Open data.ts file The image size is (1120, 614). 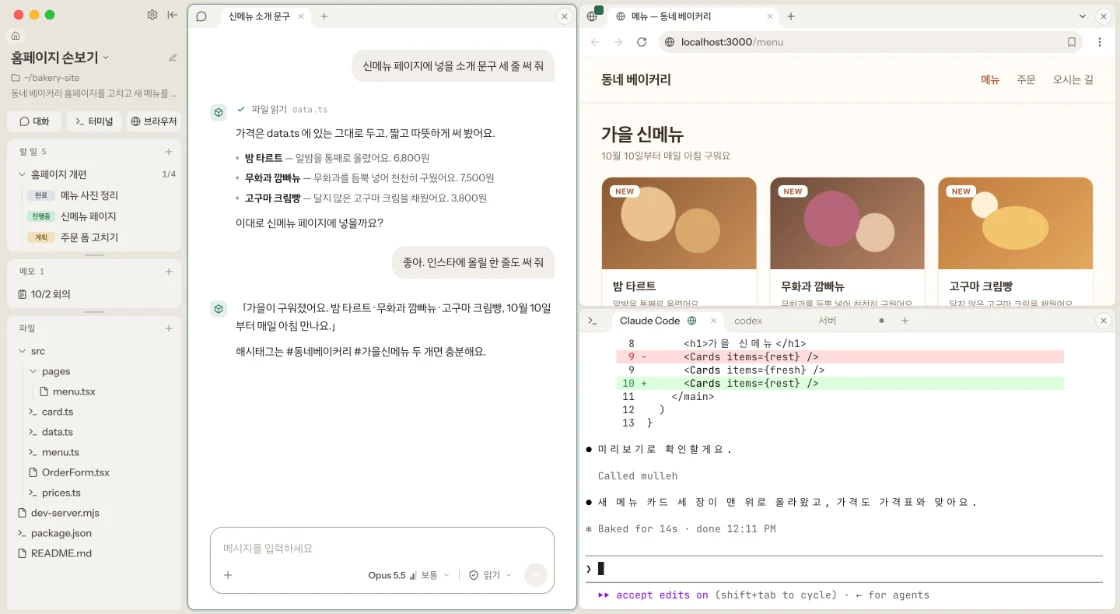pyautogui.click(x=57, y=432)
